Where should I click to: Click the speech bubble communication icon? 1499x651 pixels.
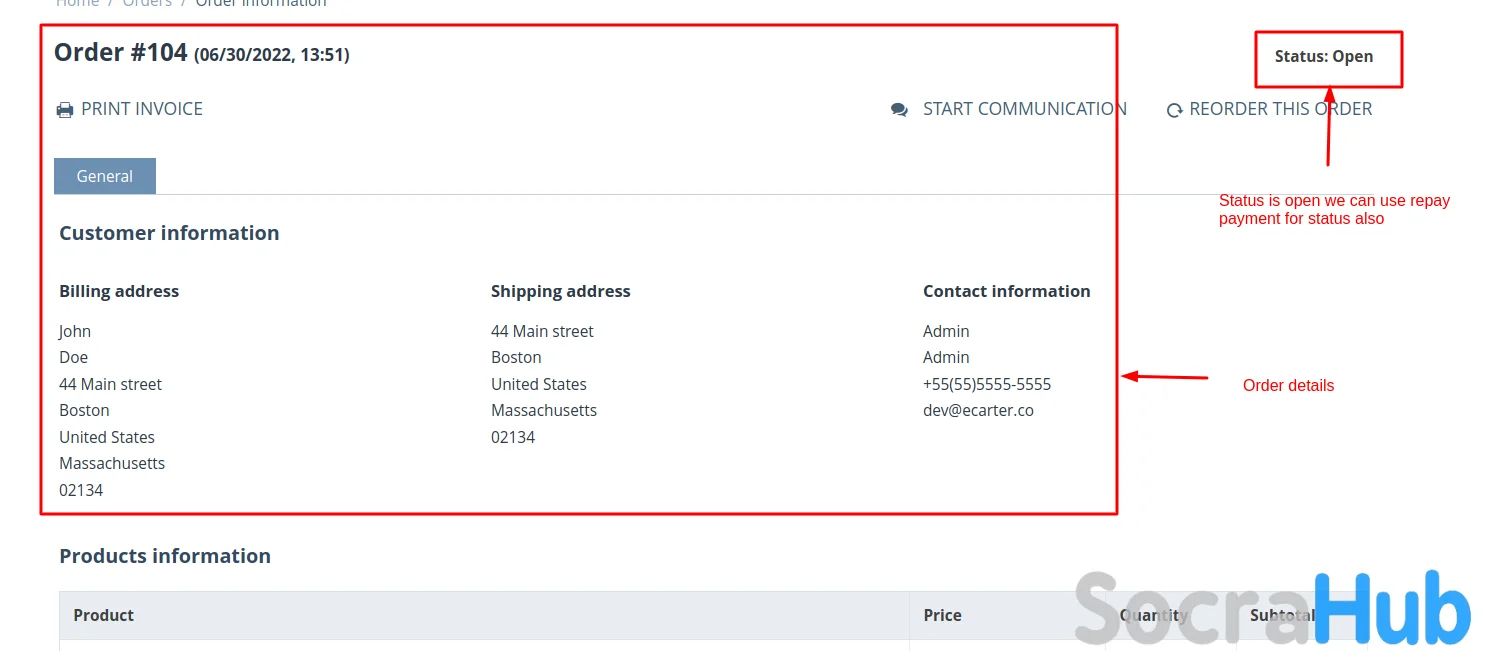coord(899,110)
